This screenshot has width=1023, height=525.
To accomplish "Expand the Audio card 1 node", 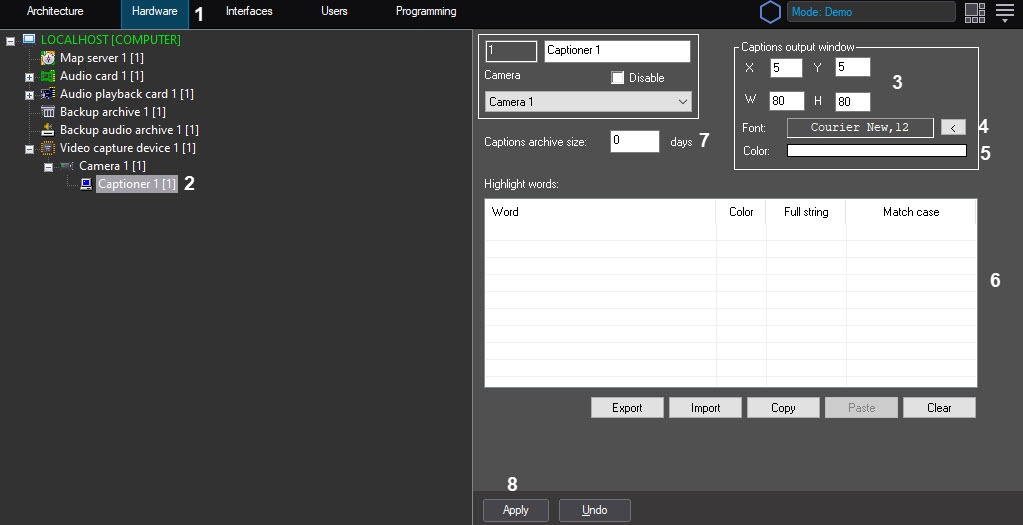I will coord(29,77).
